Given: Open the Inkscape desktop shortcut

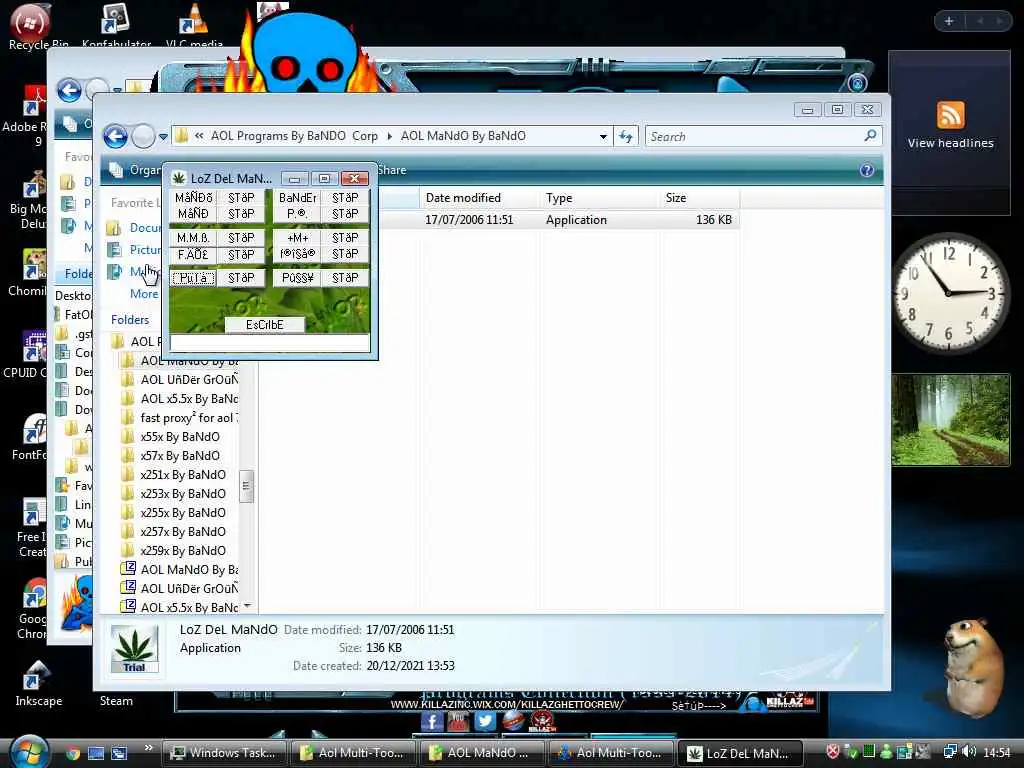Looking at the screenshot, I should click(38, 682).
